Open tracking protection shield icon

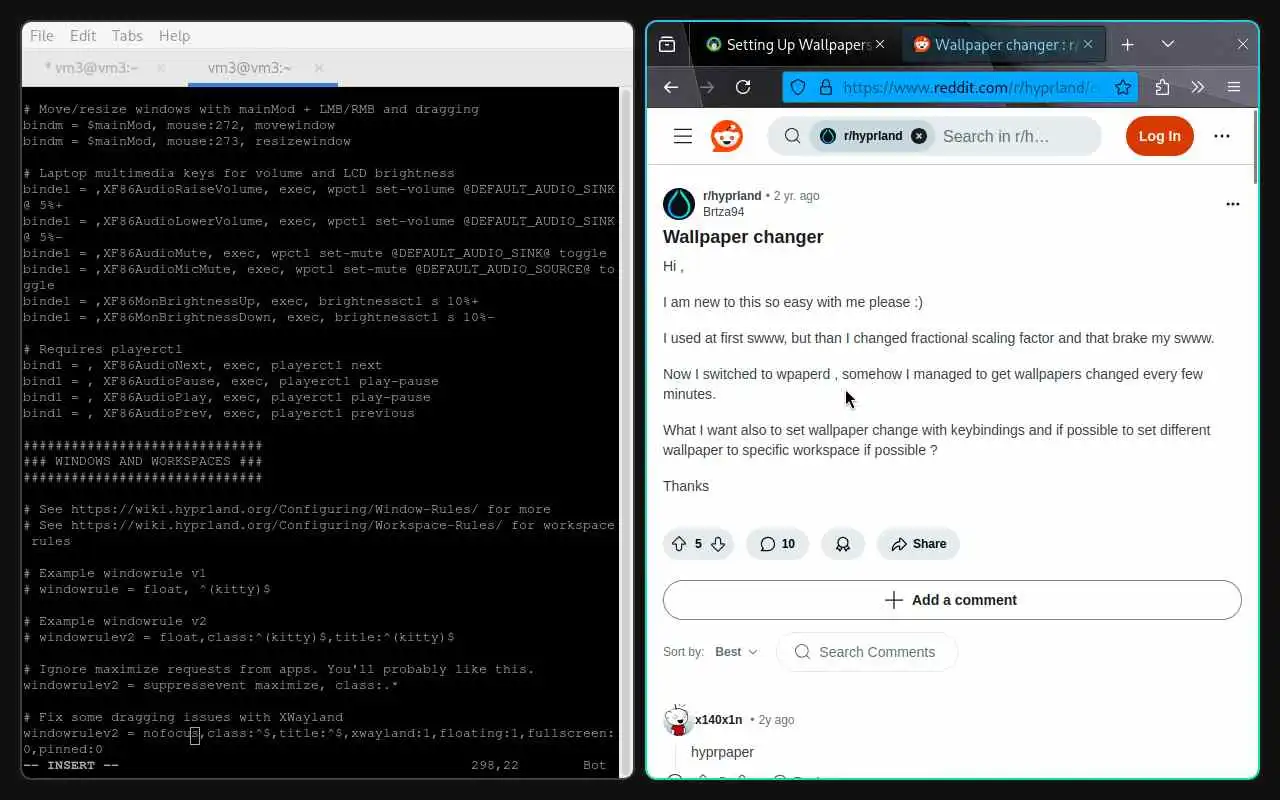798,87
